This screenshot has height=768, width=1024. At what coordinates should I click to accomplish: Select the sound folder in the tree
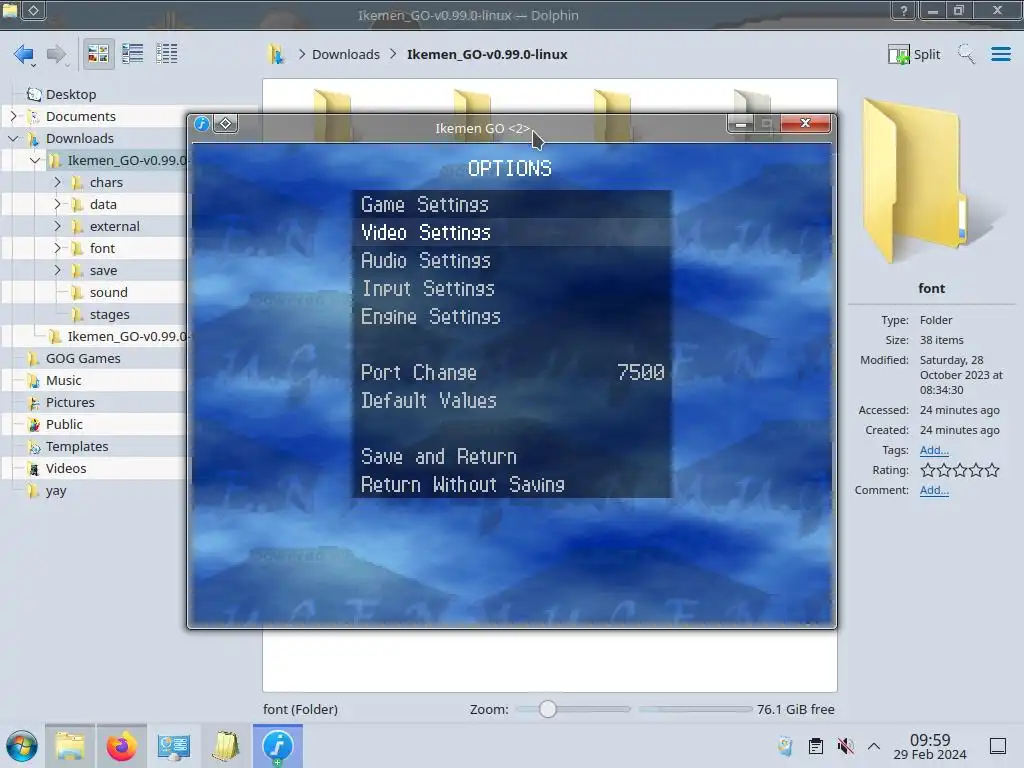click(x=108, y=293)
